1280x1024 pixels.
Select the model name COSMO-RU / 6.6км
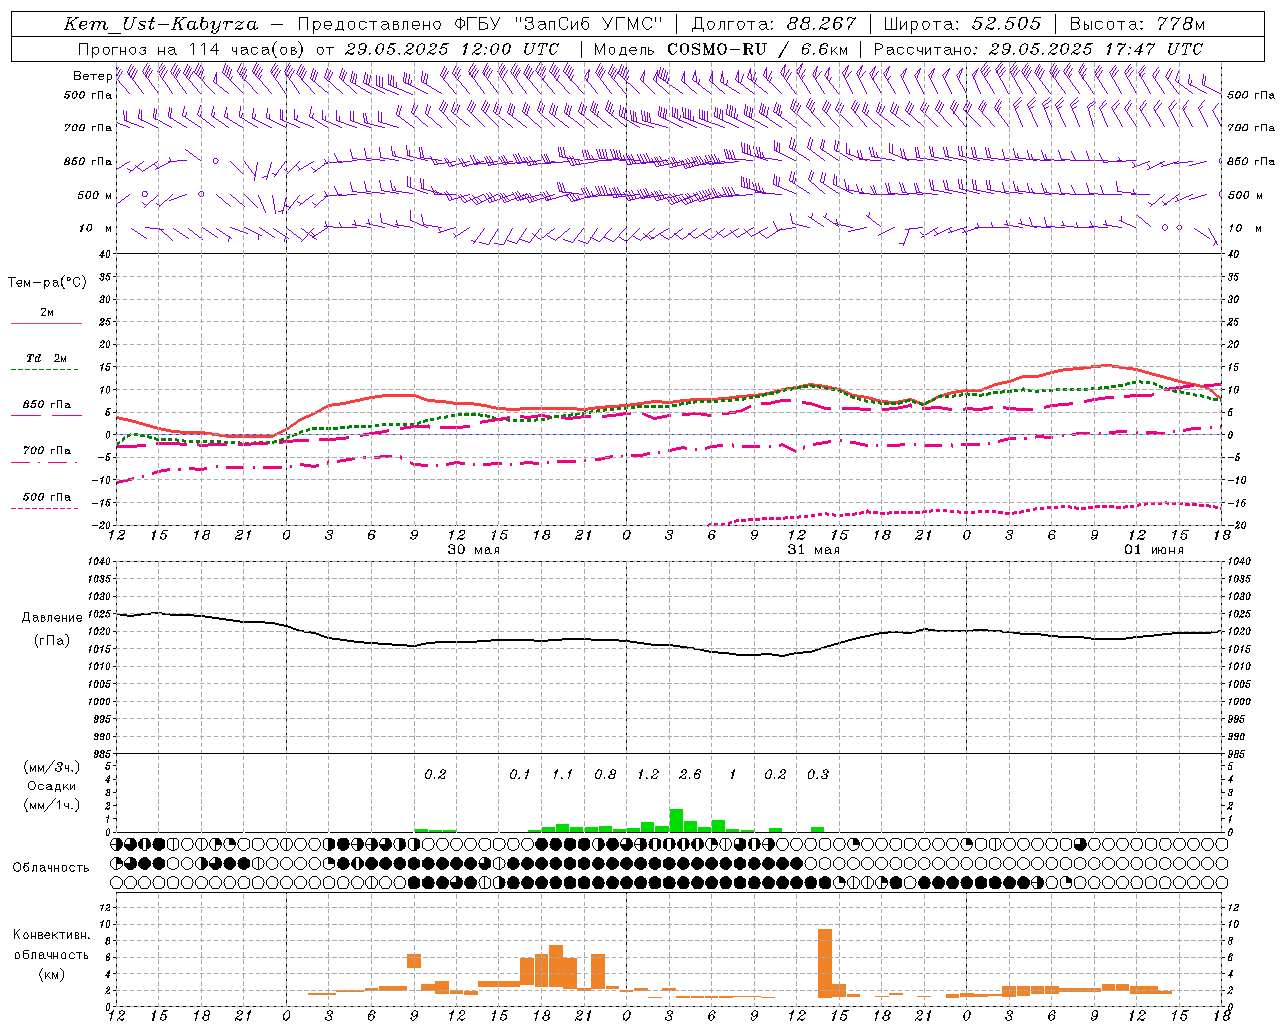point(758,49)
